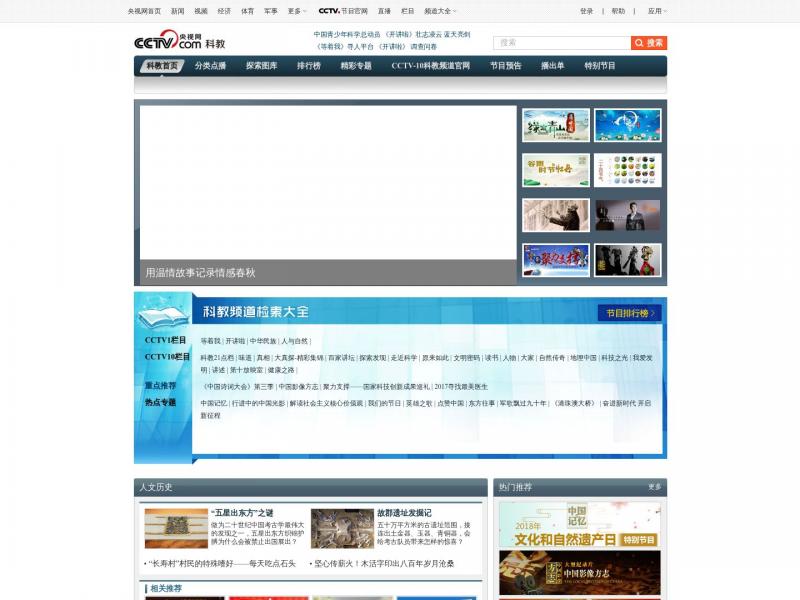Screen dimensions: 800x600
Task: Open 走近科学 program link
Action: (404, 358)
